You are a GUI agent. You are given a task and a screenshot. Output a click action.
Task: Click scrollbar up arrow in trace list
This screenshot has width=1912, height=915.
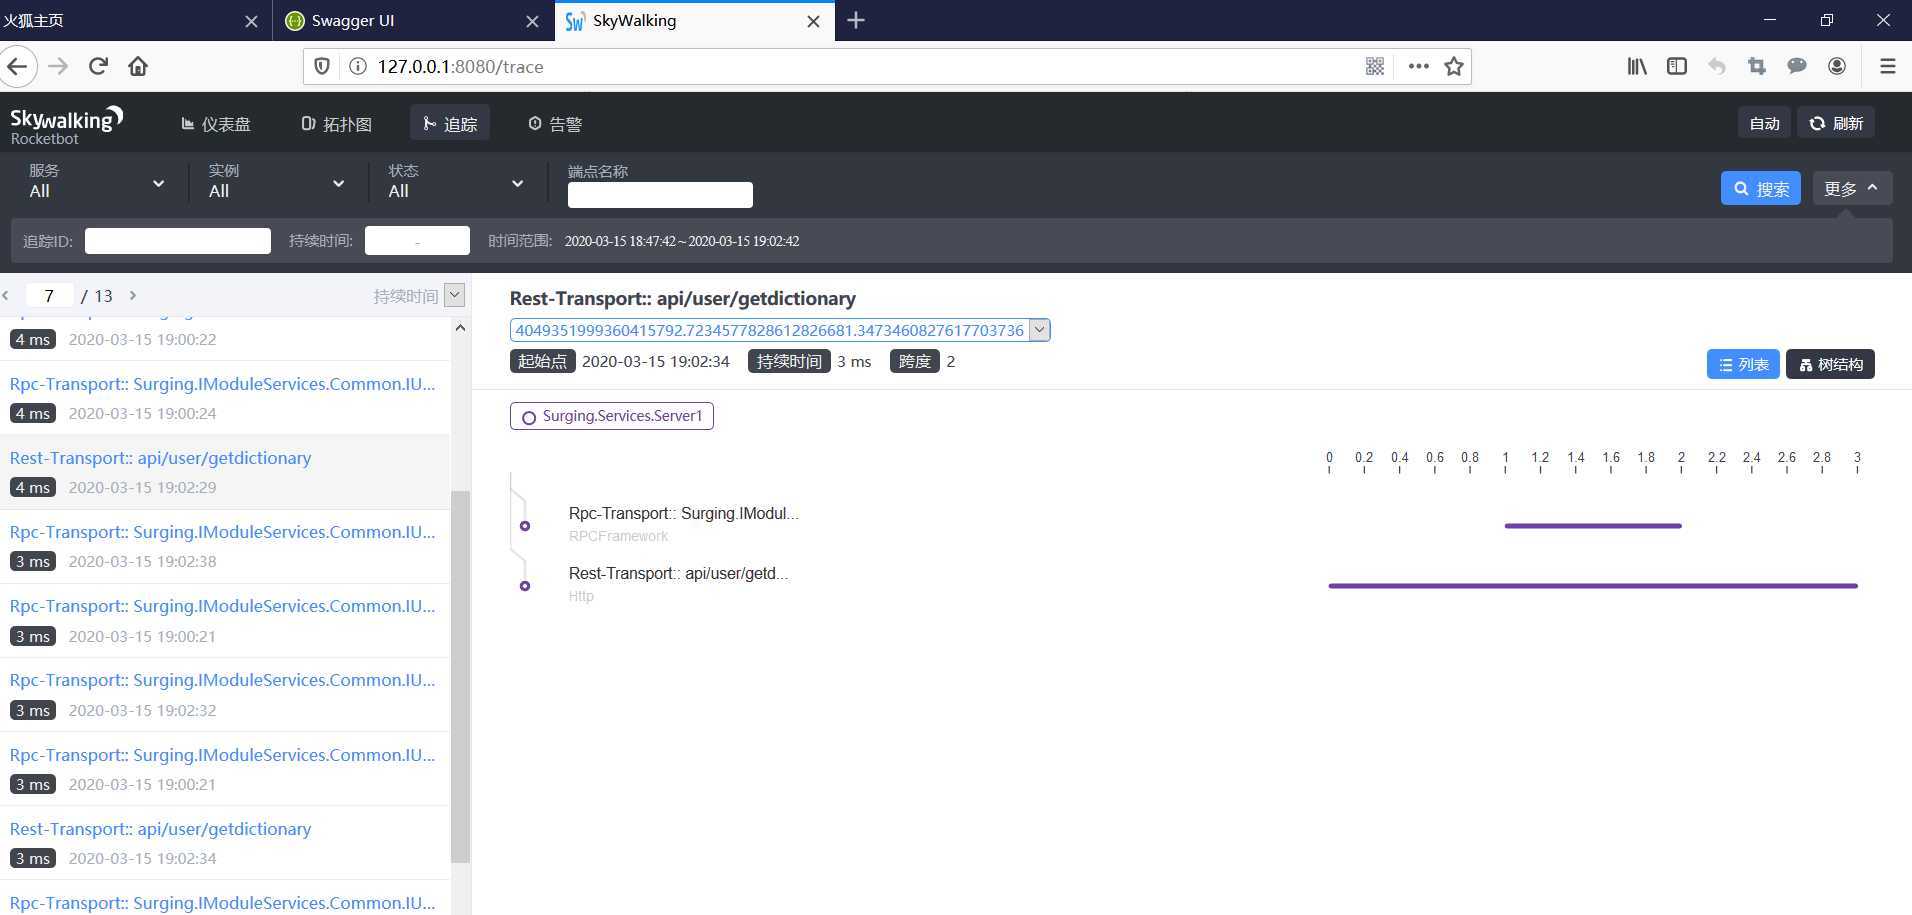pyautogui.click(x=460, y=328)
